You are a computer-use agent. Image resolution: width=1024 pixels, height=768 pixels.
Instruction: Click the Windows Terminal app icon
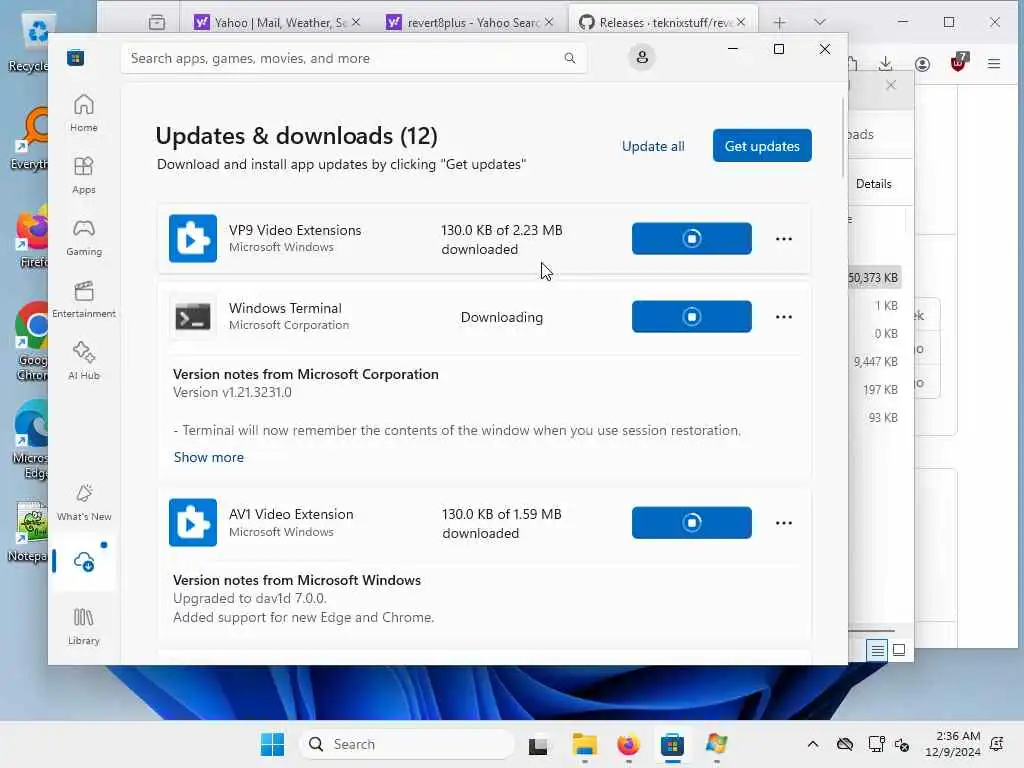coord(193,317)
